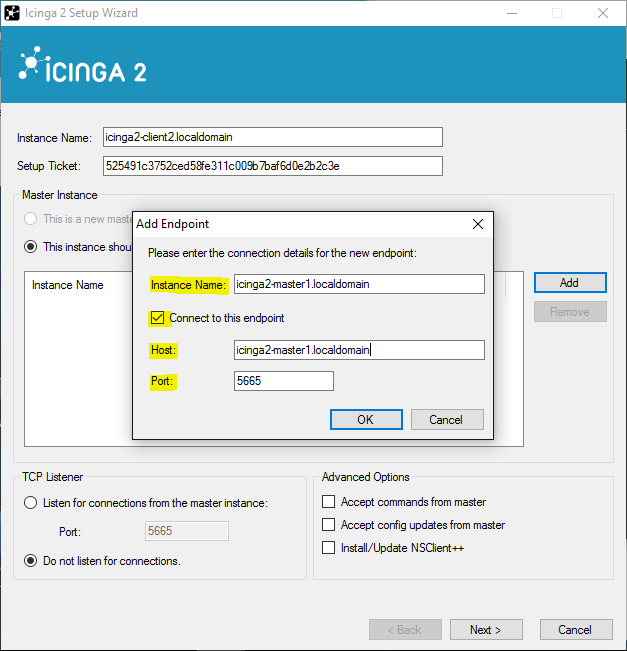Enable Accept commands from master
Viewport: 627px width, 651px height.
pyautogui.click(x=328, y=502)
